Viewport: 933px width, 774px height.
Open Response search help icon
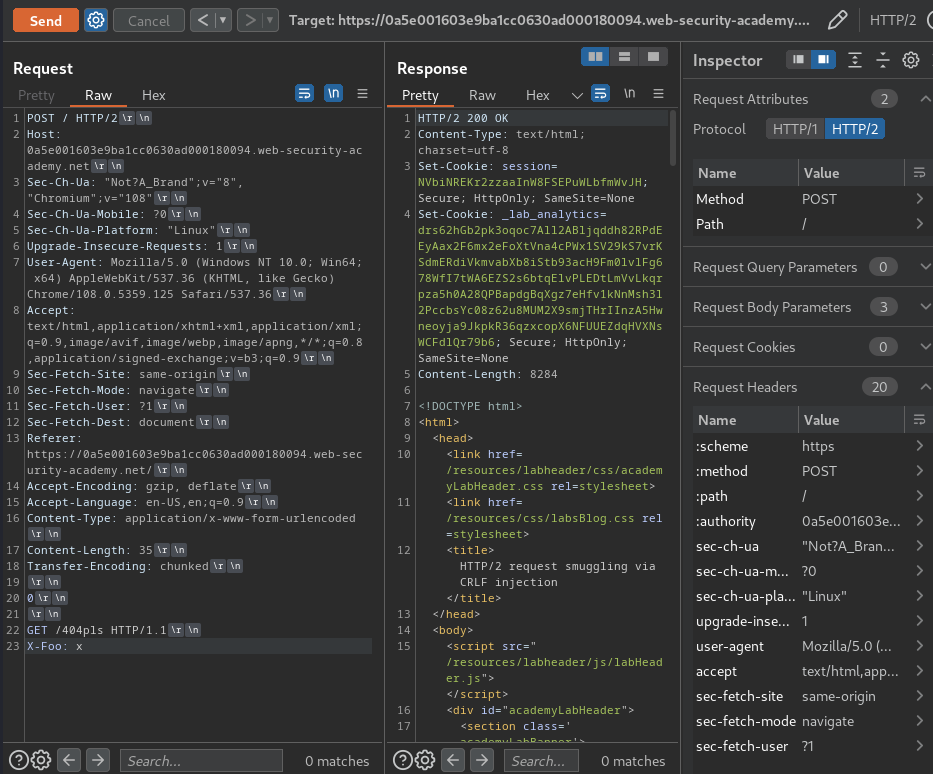pos(402,760)
